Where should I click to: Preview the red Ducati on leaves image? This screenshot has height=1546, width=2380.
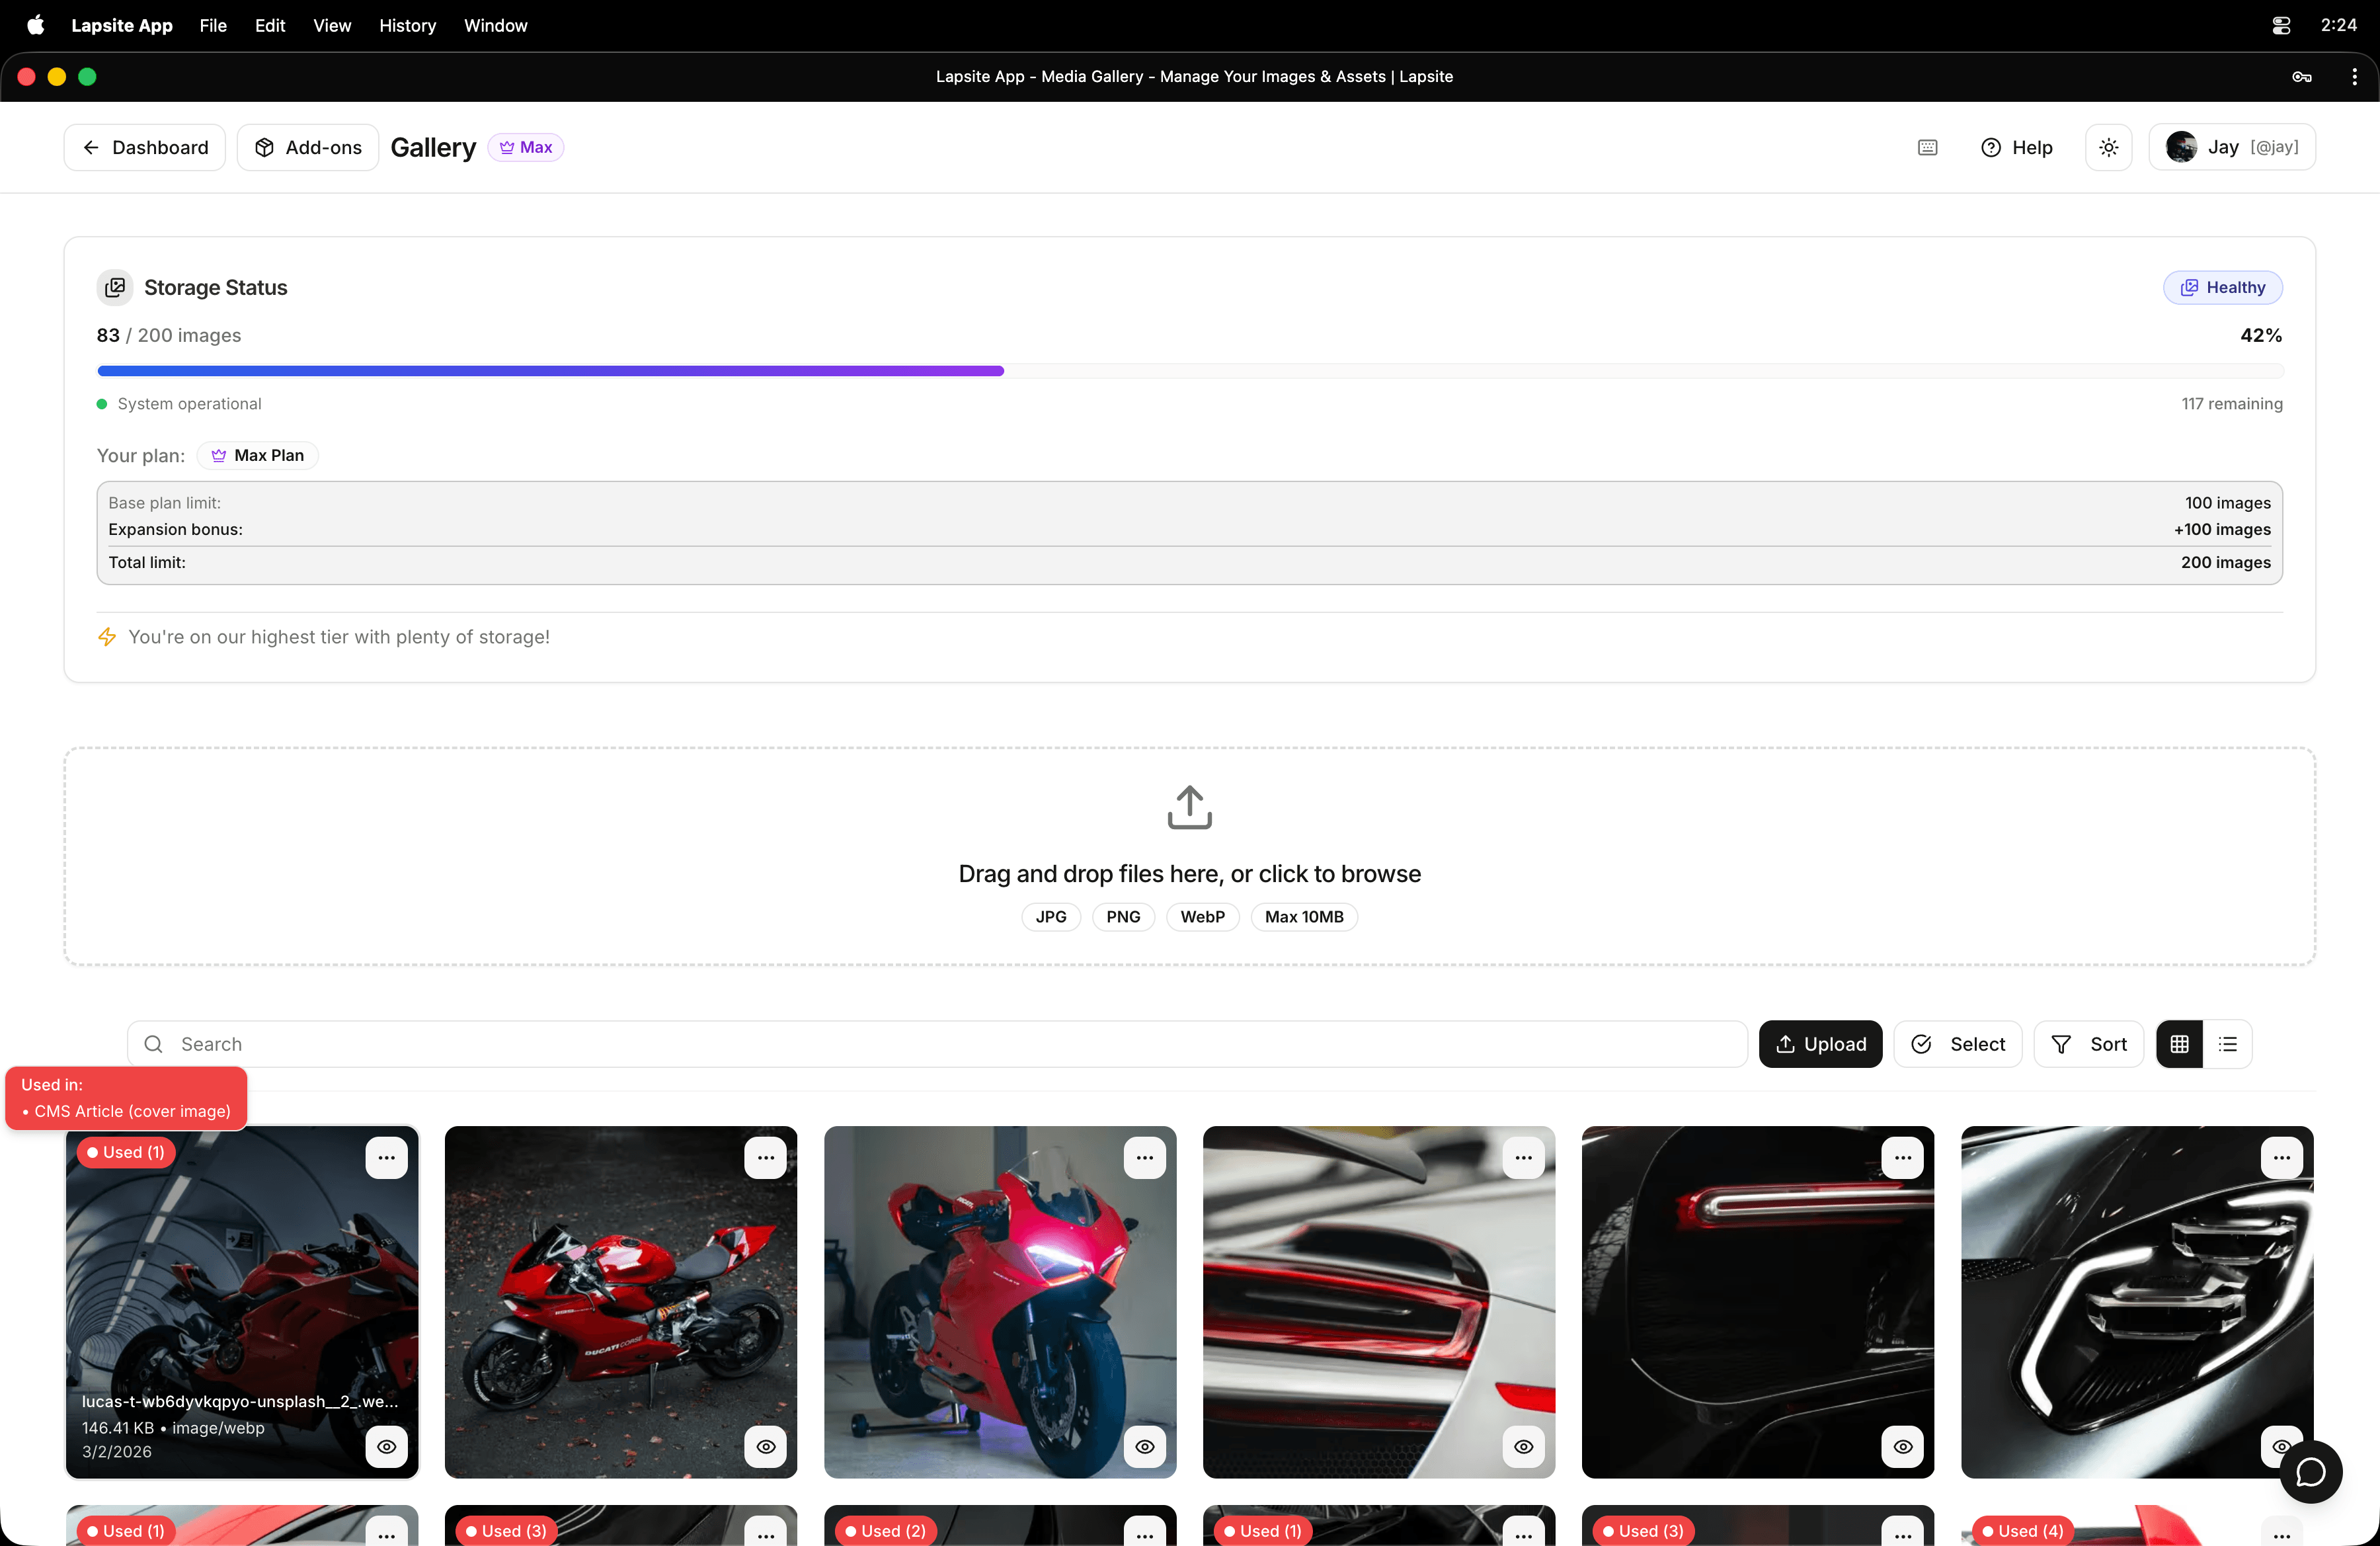[765, 1446]
